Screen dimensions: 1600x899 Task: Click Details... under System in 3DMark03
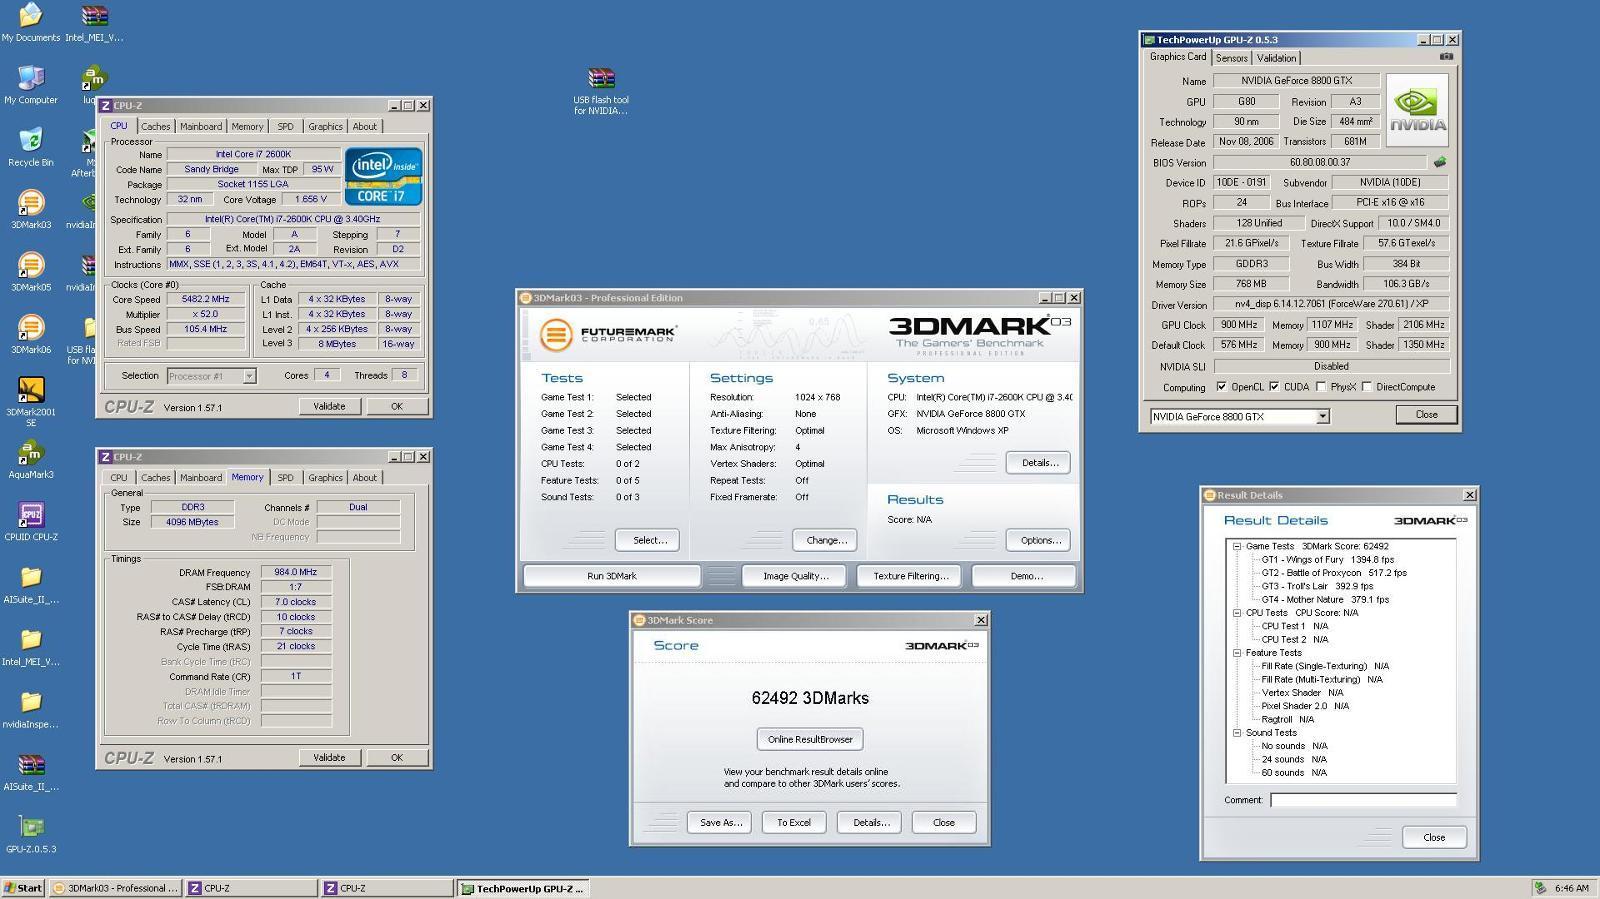(1039, 463)
